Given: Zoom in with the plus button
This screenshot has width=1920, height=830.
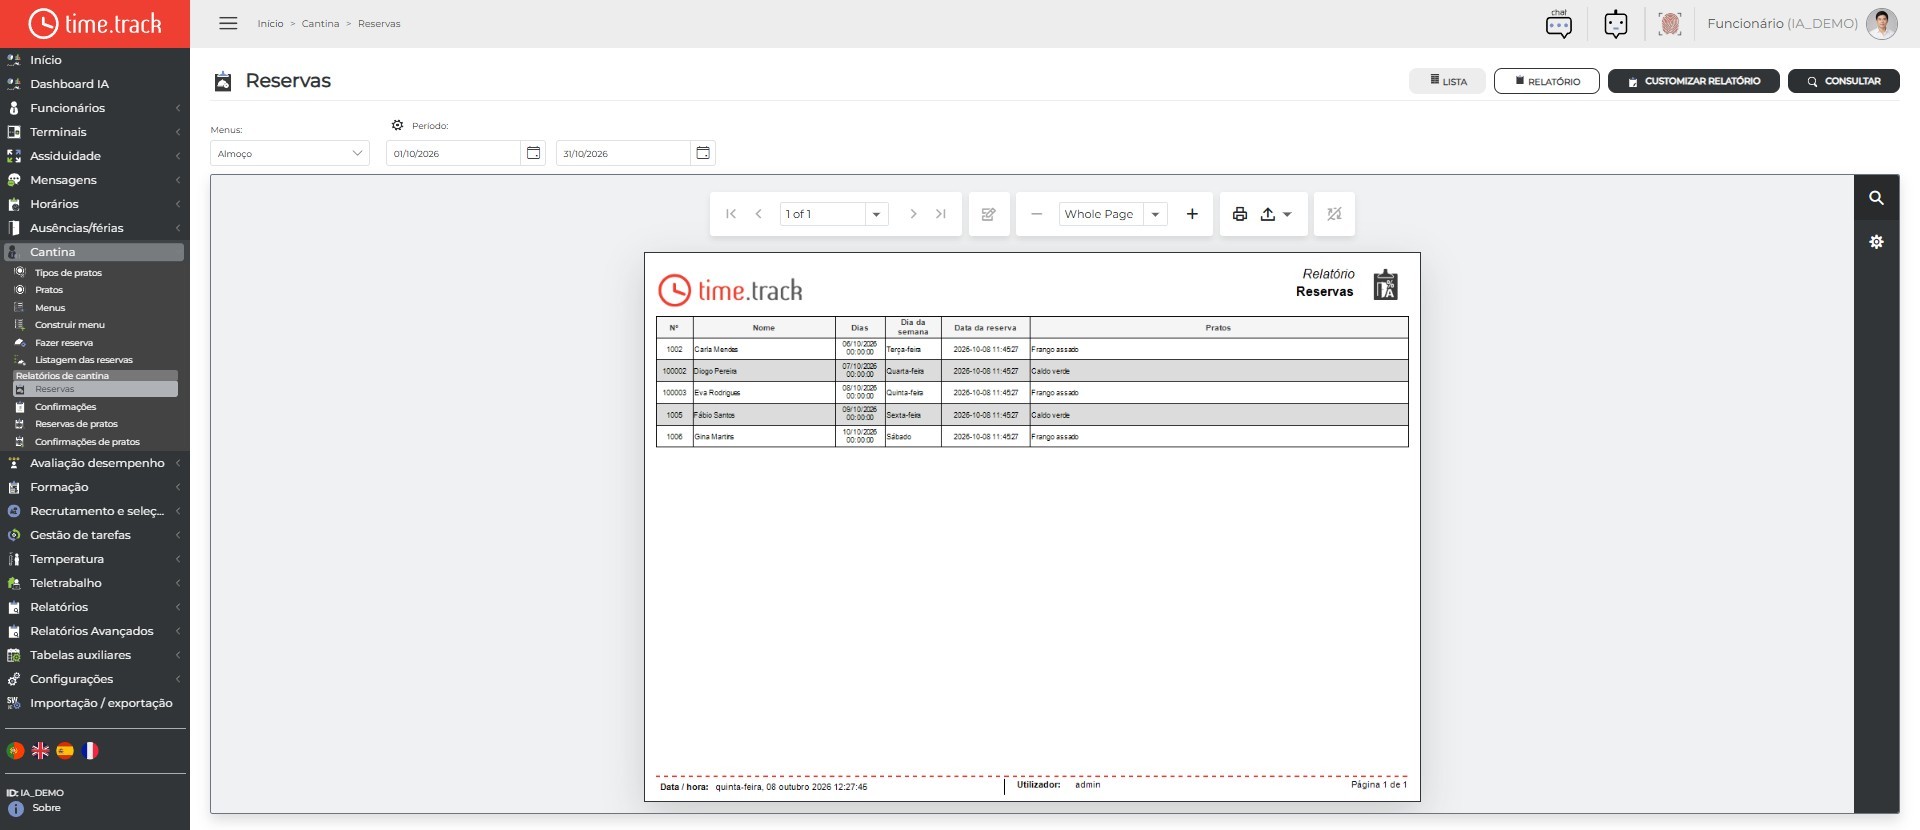Looking at the screenshot, I should click(x=1192, y=214).
